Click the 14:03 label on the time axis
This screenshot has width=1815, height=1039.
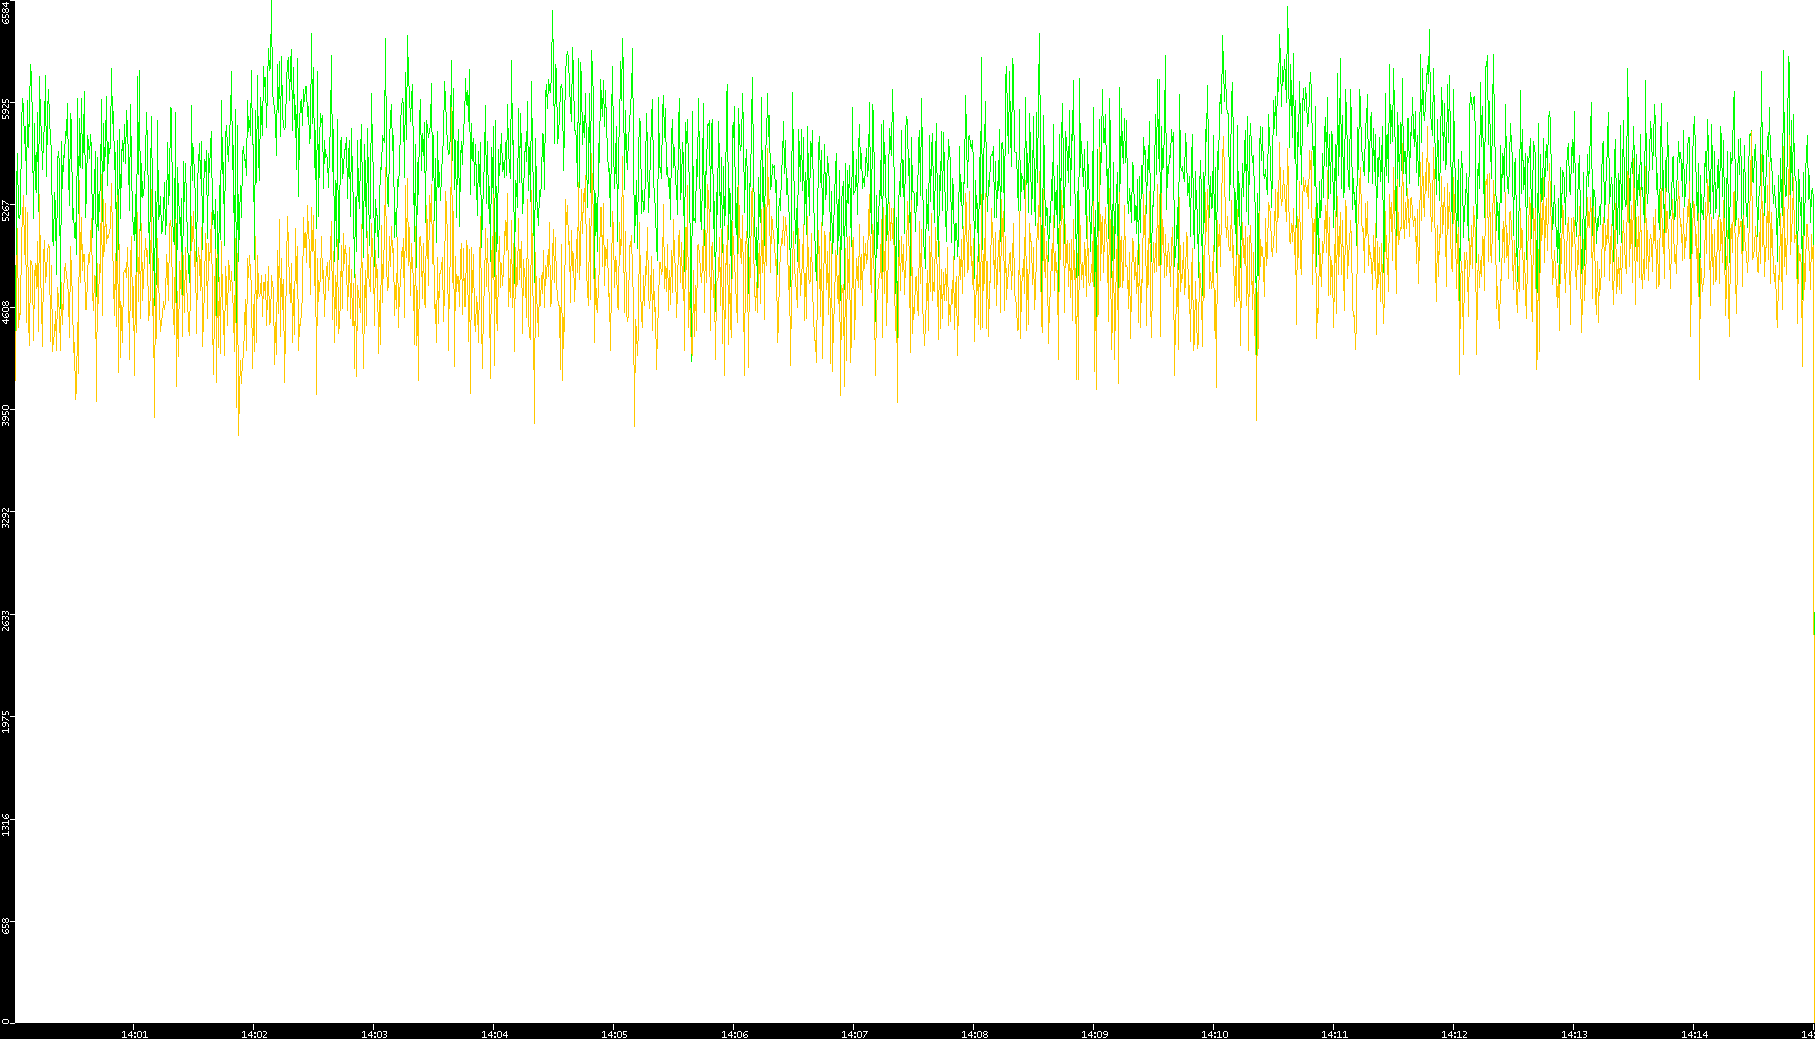pos(374,1034)
